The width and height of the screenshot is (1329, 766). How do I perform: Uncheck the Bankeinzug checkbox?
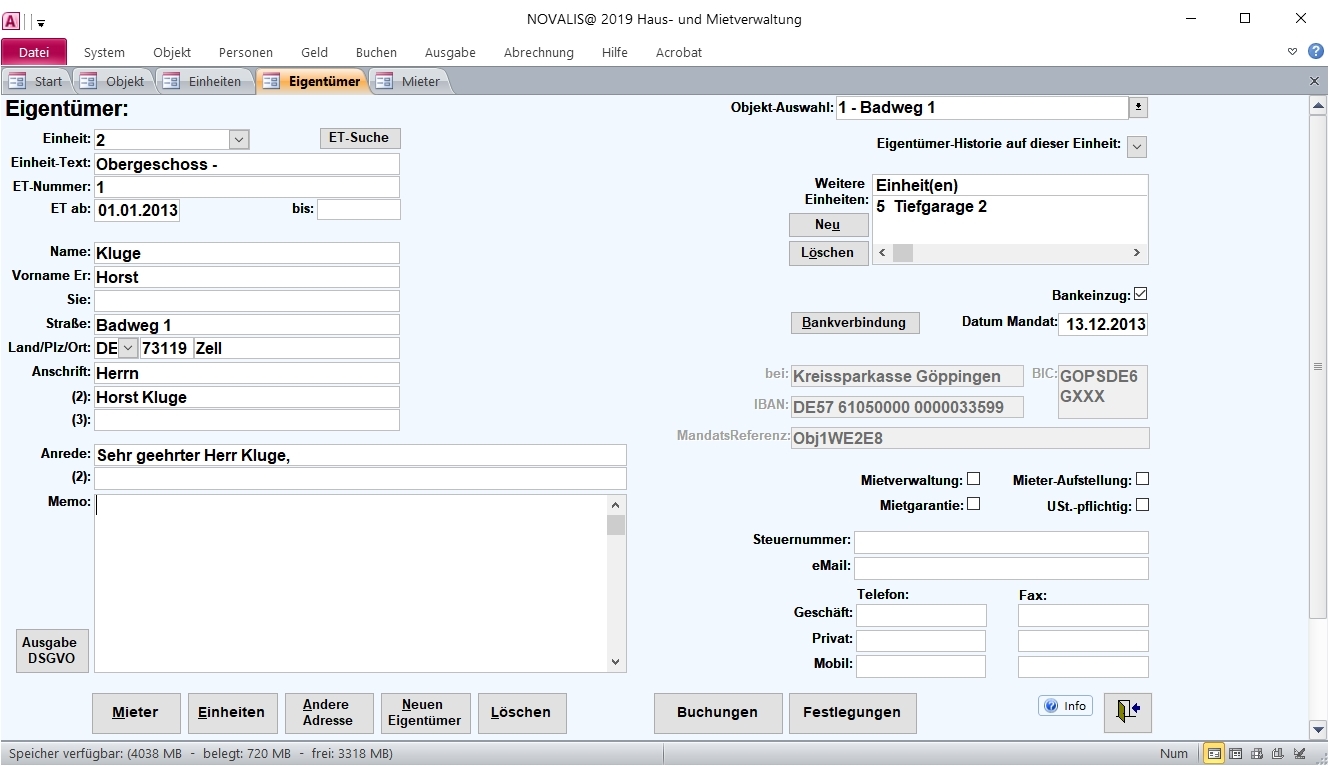(1141, 295)
